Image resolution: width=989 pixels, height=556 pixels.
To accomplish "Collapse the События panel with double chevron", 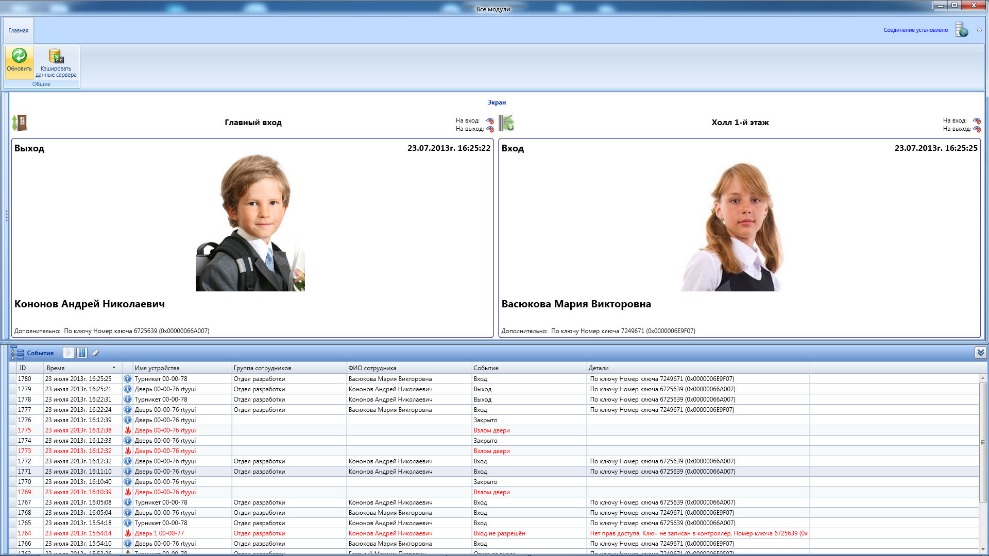I will (981, 352).
